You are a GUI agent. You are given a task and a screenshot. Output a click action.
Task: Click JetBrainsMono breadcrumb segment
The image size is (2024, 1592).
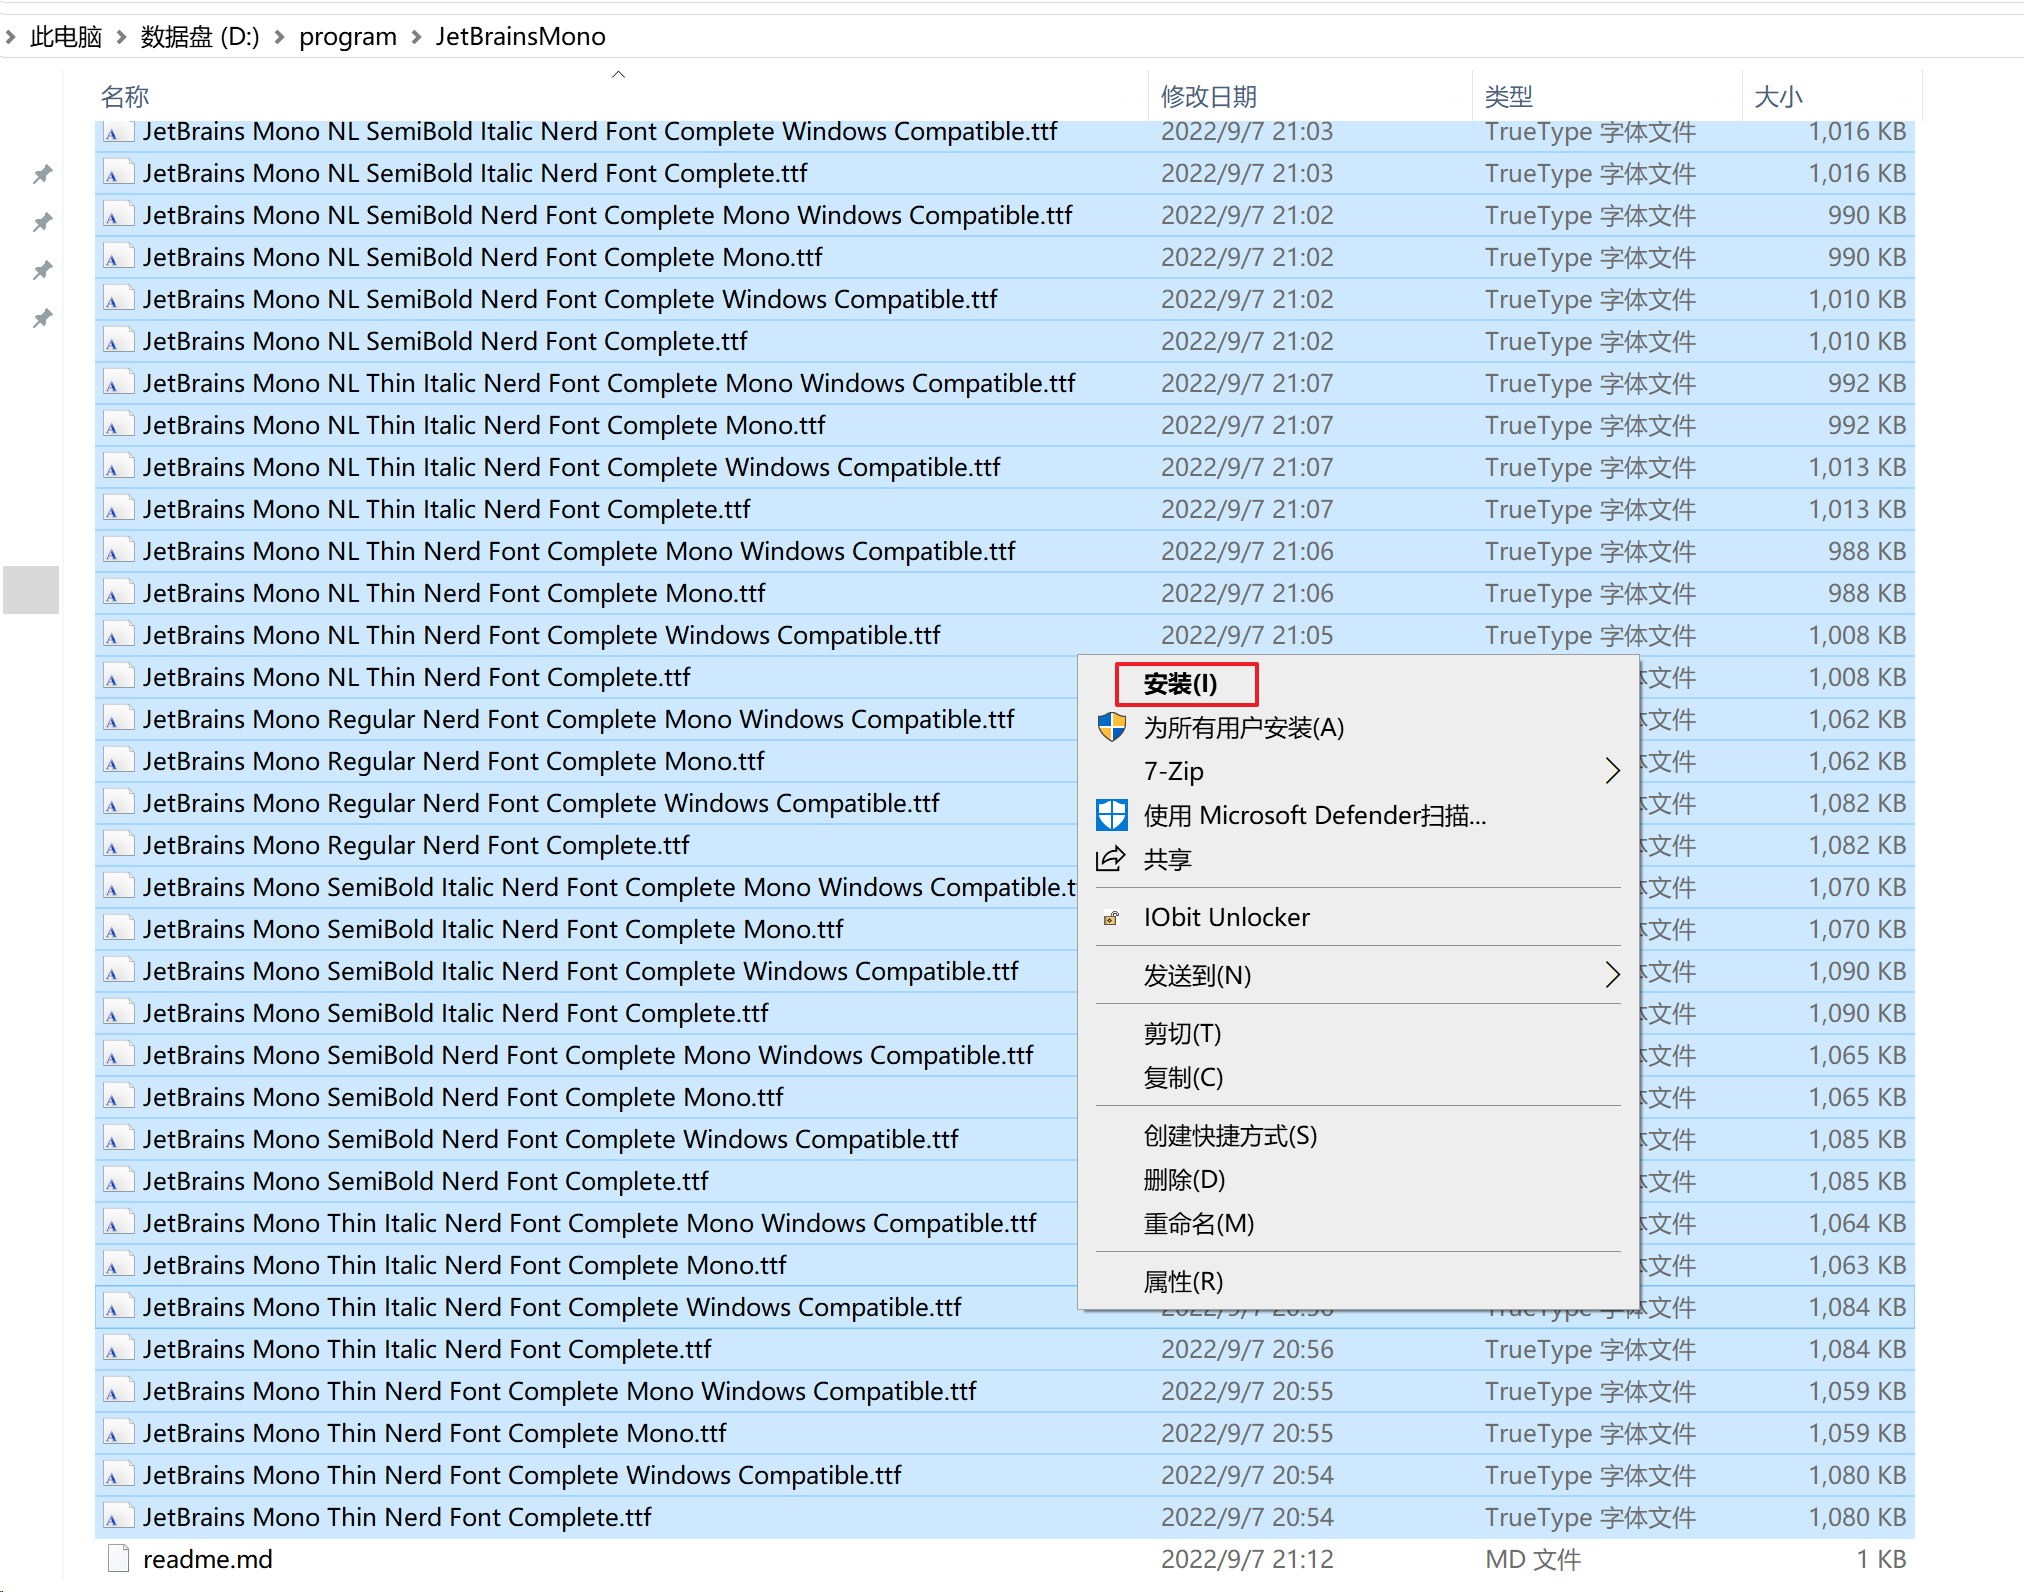(520, 37)
